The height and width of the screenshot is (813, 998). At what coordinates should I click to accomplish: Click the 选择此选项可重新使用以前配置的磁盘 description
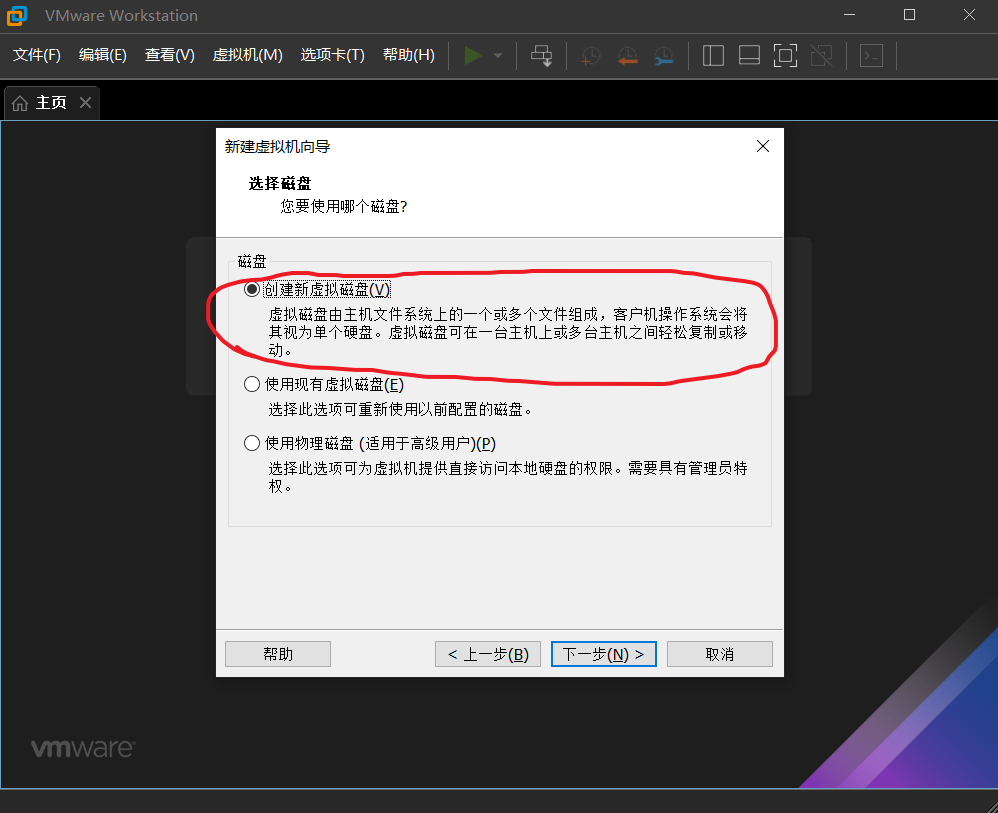[400, 409]
